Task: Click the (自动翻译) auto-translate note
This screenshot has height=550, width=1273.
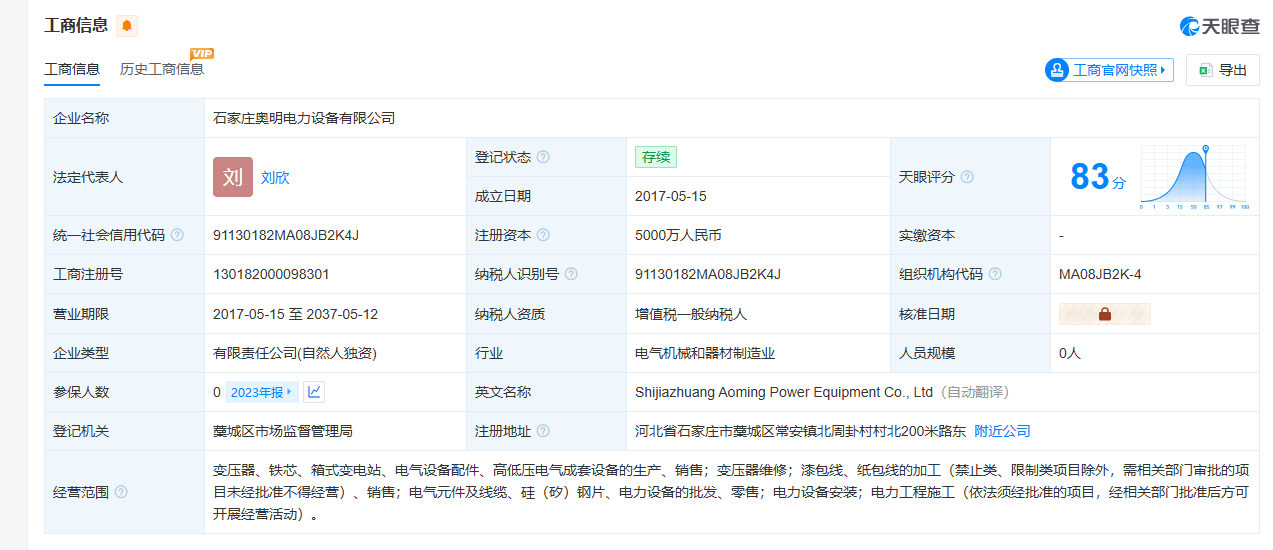Action: tap(975, 392)
